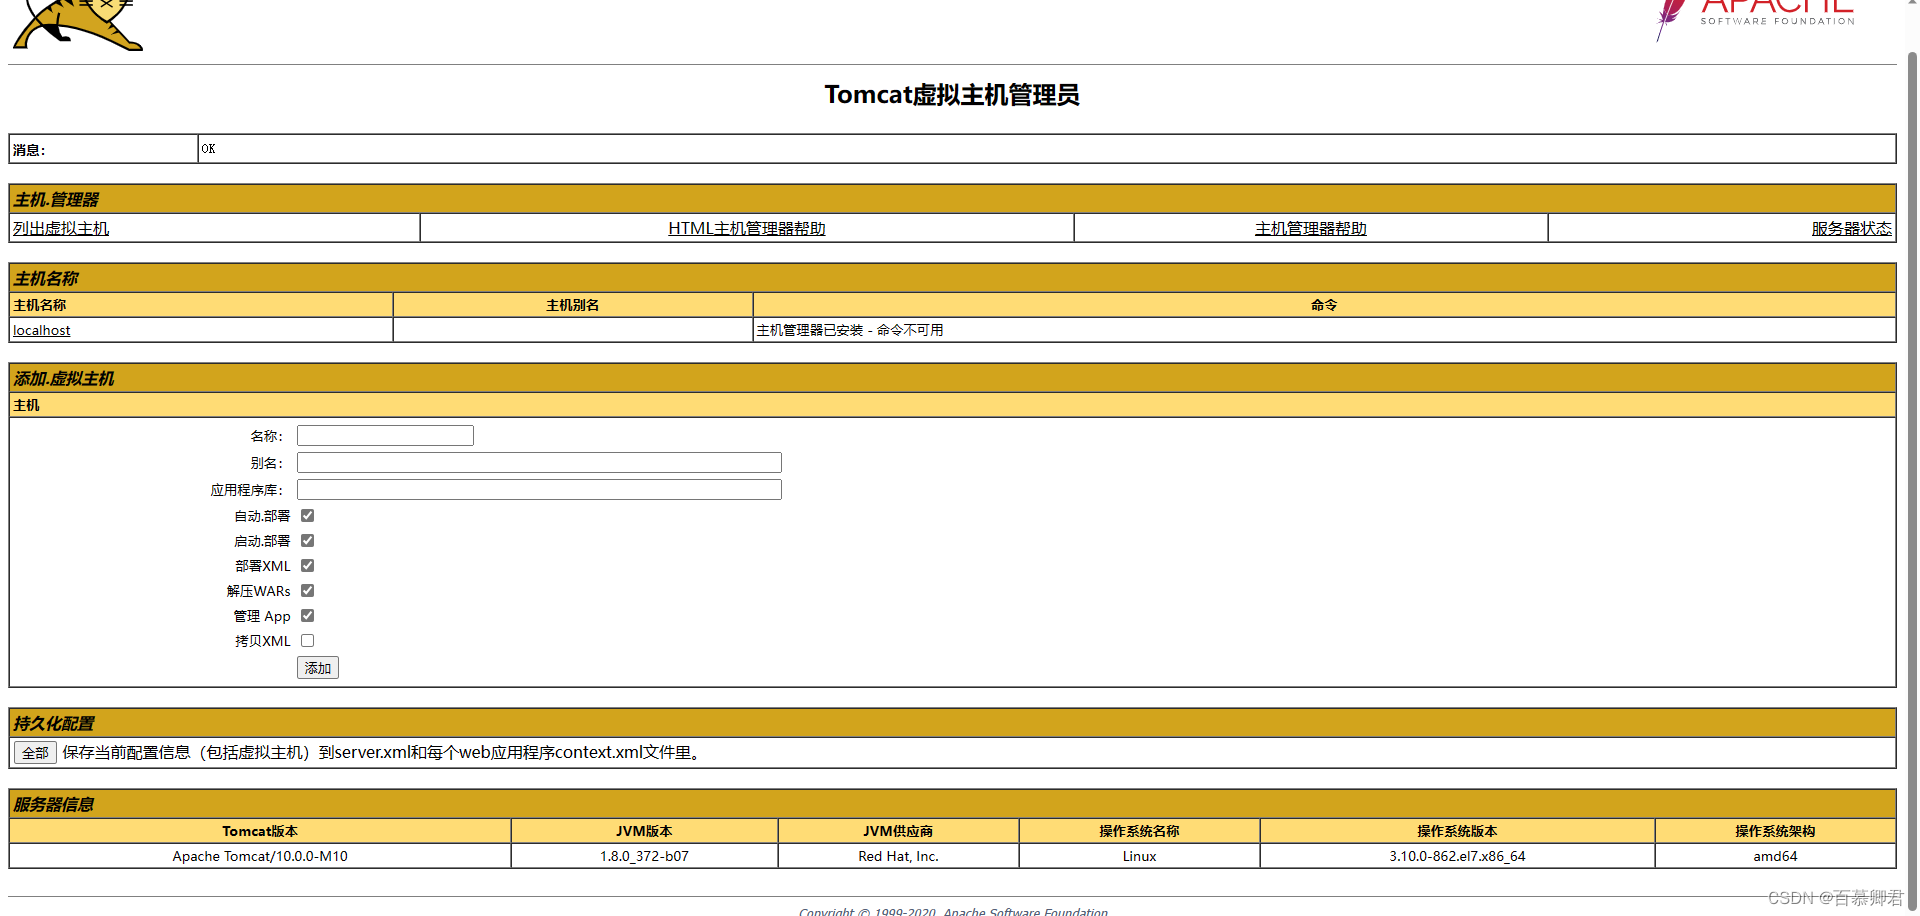
Task: Click the JVM供应商 column header
Action: click(x=898, y=831)
